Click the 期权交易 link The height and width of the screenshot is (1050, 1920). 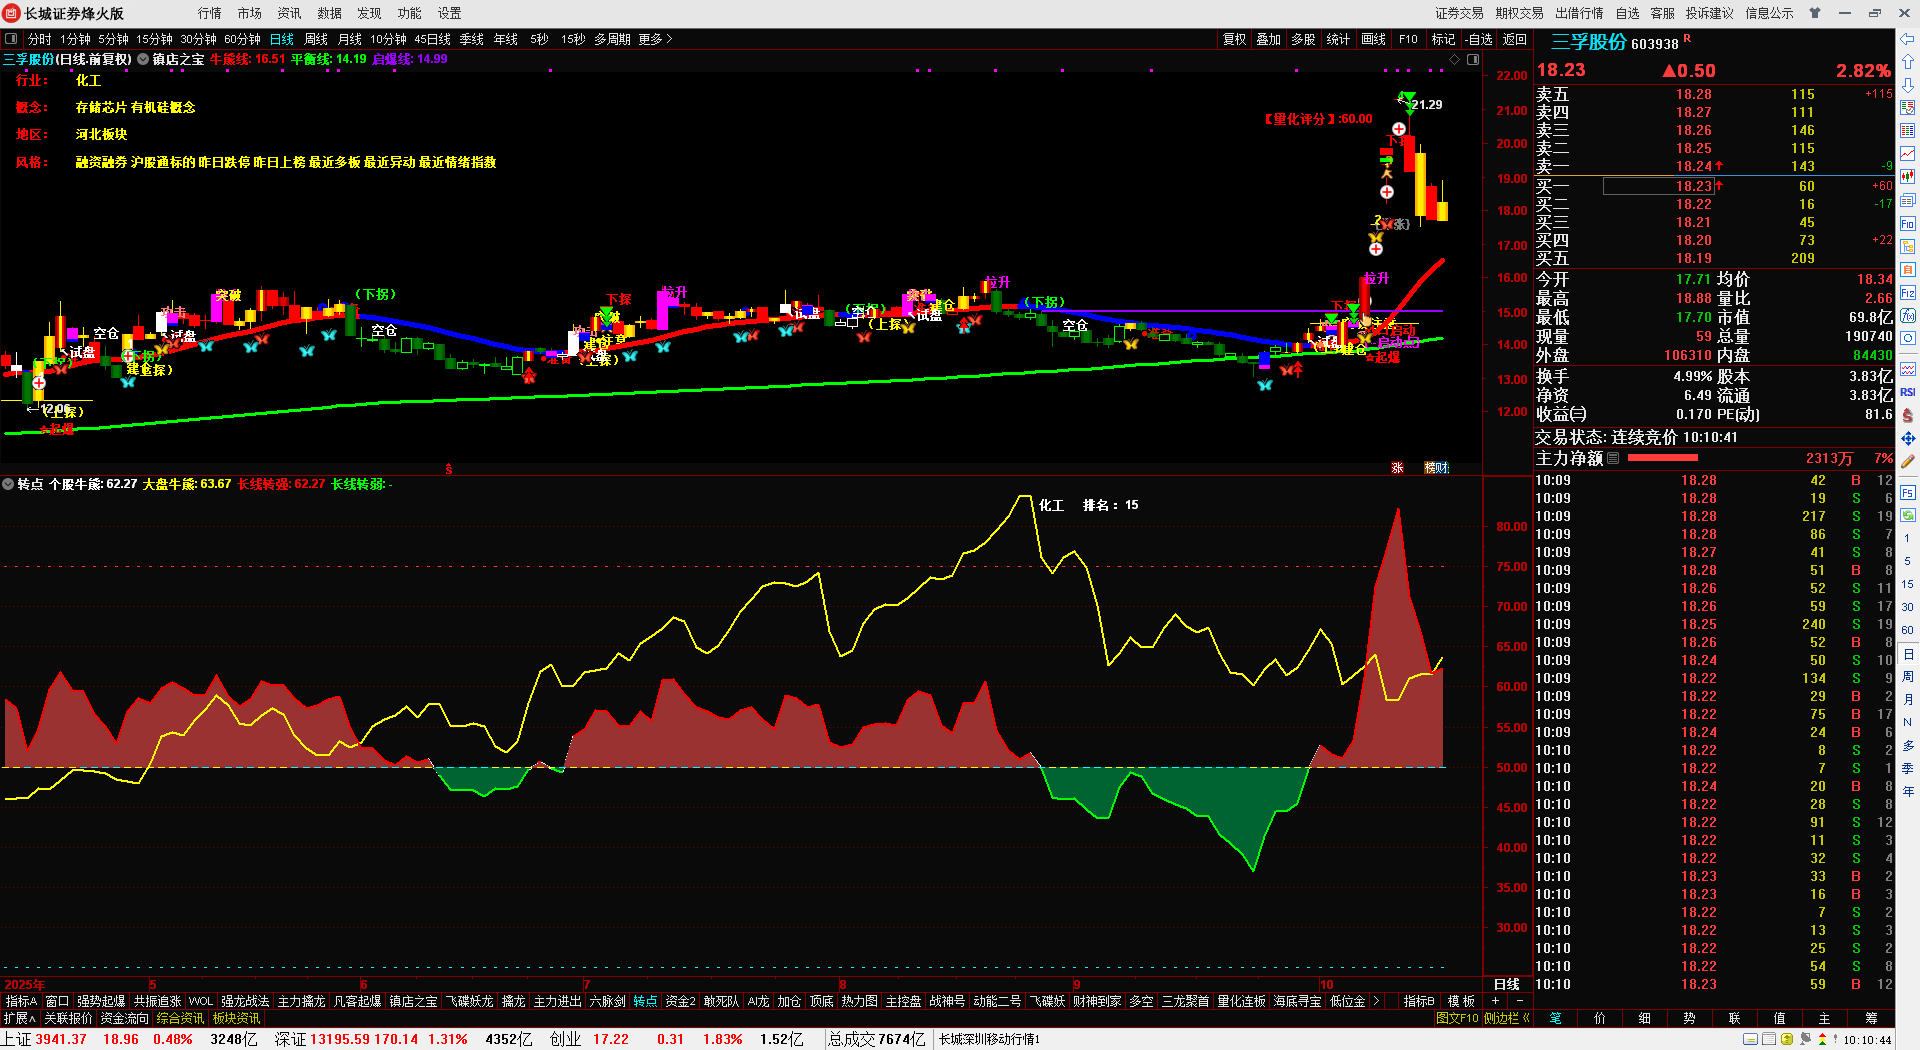[x=1520, y=13]
